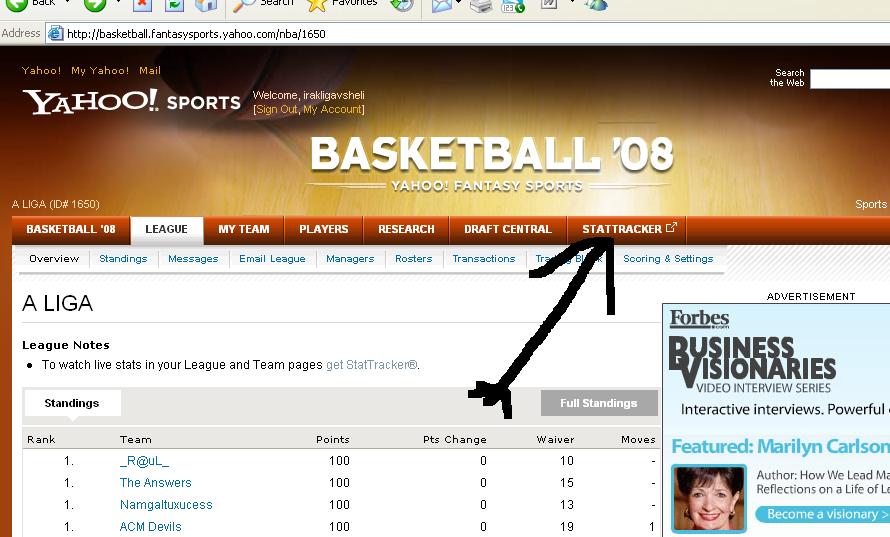Click the Print printer icon
890x537 pixels.
[481, 6]
